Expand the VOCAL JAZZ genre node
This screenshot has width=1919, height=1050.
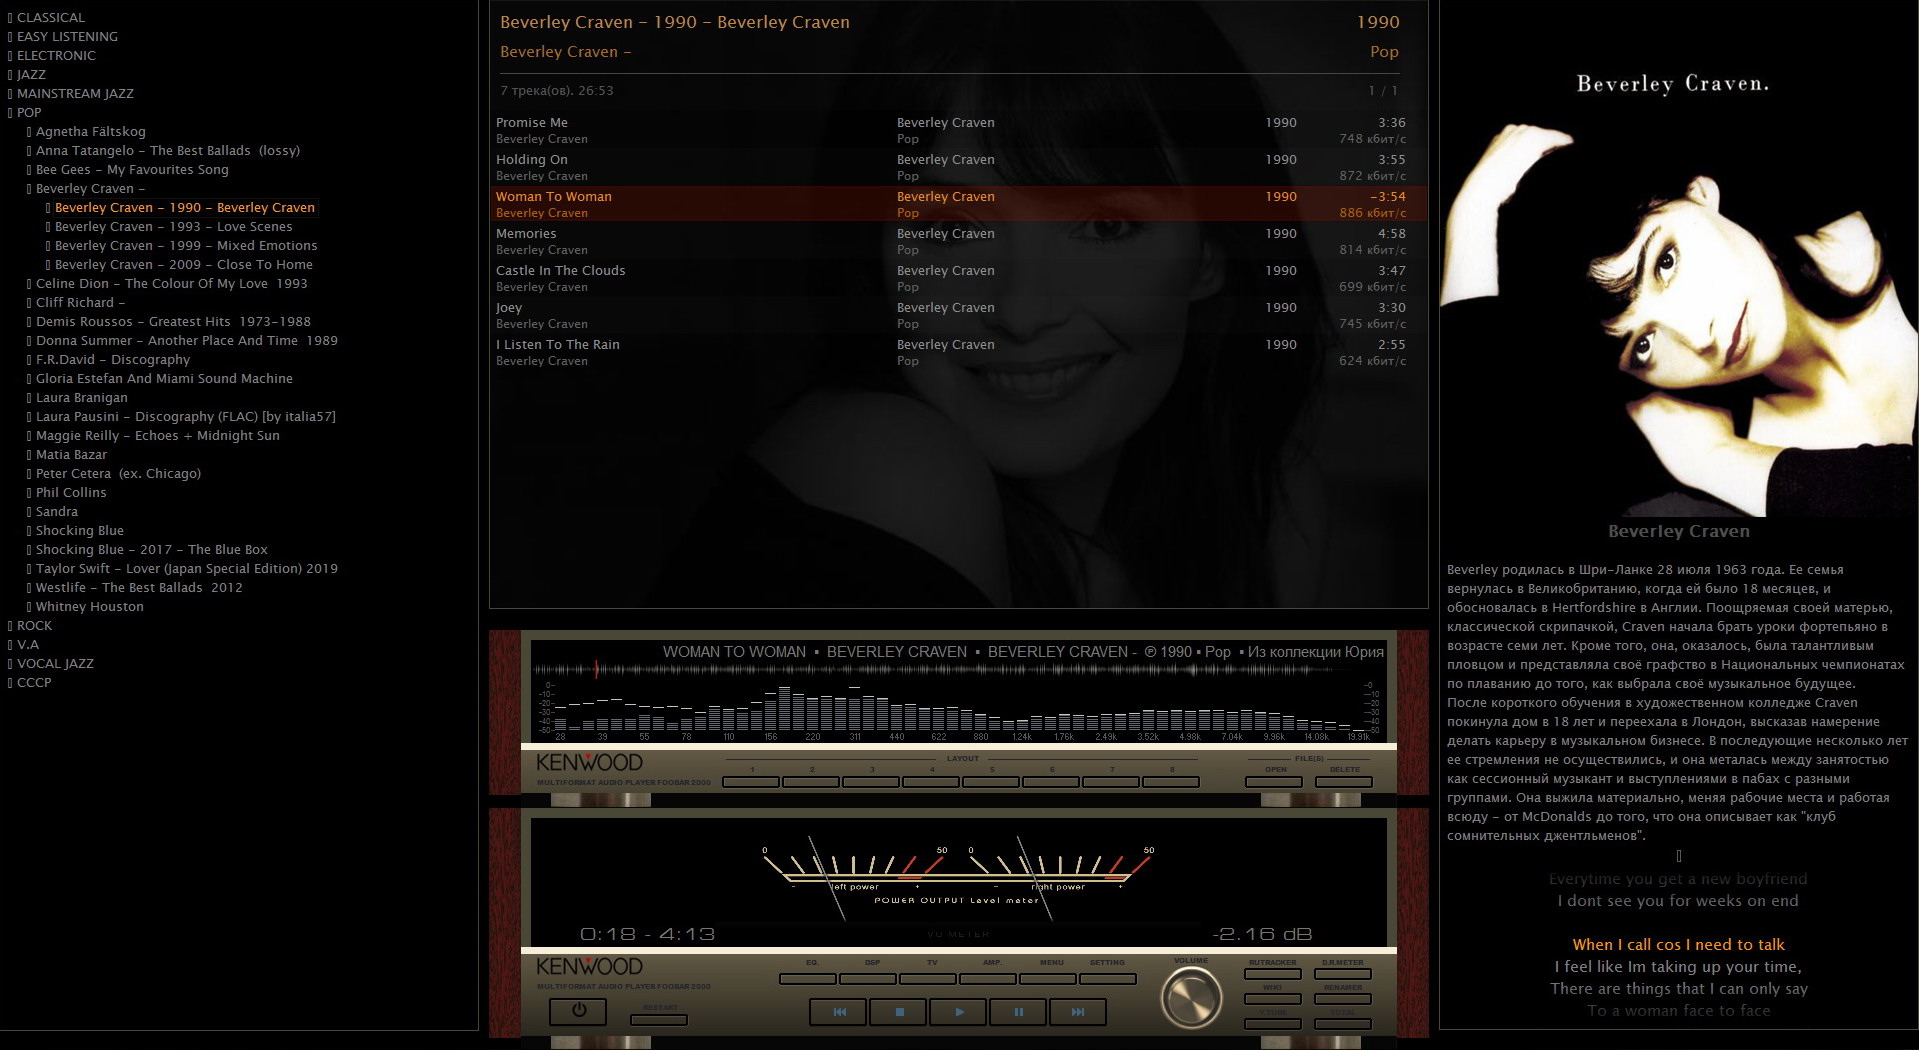10,664
